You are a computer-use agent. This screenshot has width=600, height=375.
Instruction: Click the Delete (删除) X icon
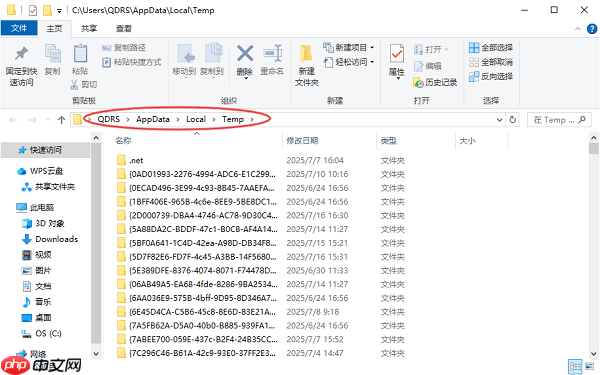[x=245, y=54]
